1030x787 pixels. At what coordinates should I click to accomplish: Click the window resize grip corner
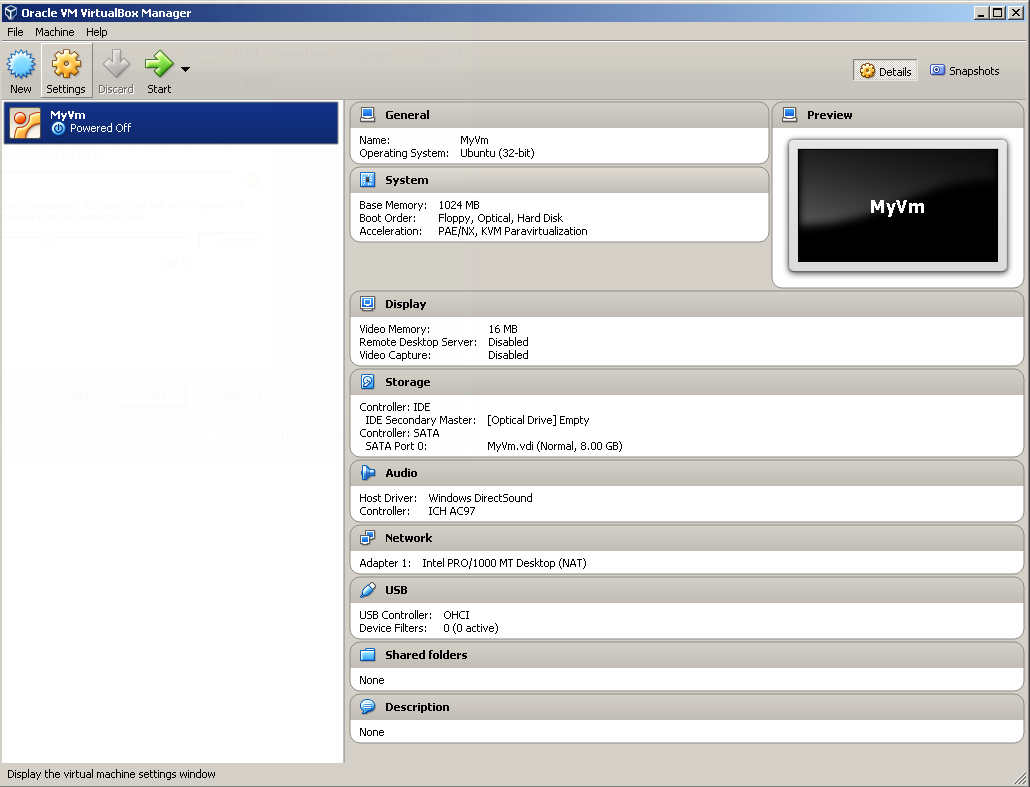[x=1020, y=777]
